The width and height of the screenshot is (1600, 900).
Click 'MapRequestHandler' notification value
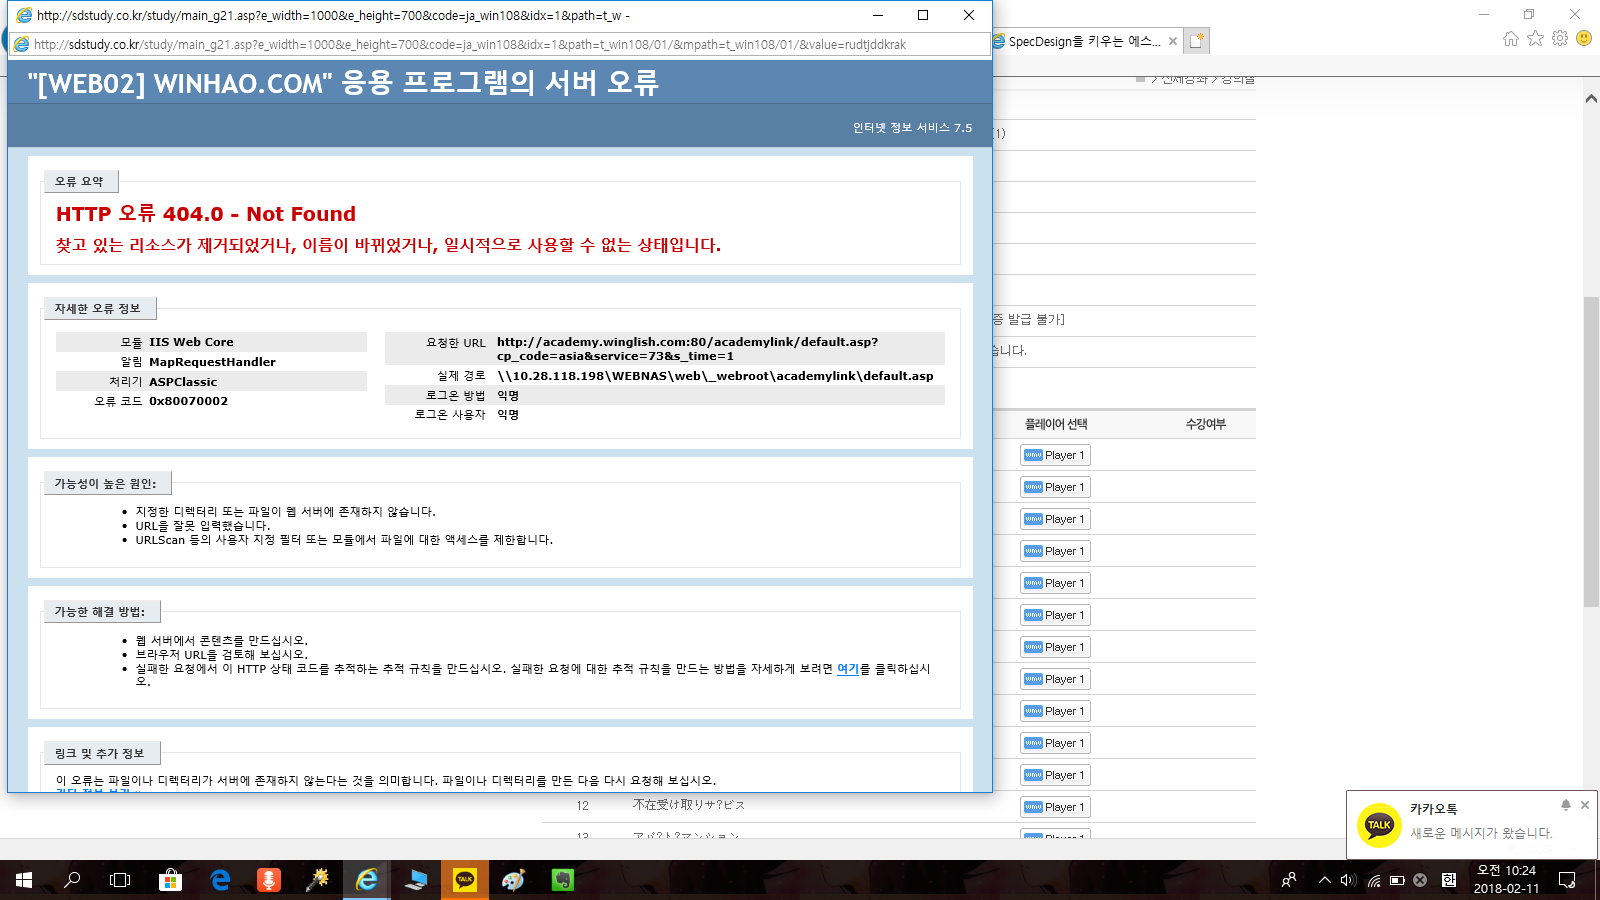pos(212,362)
